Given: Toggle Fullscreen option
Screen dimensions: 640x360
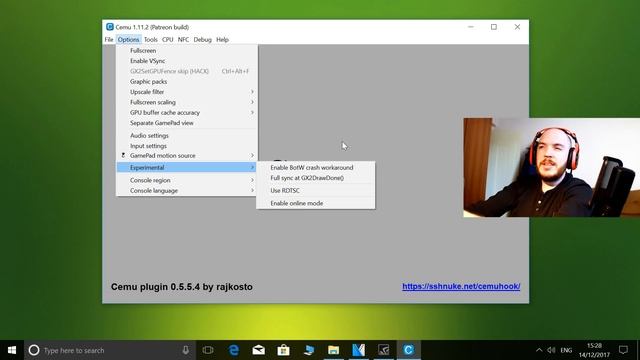Looking at the screenshot, I should pos(187,51).
